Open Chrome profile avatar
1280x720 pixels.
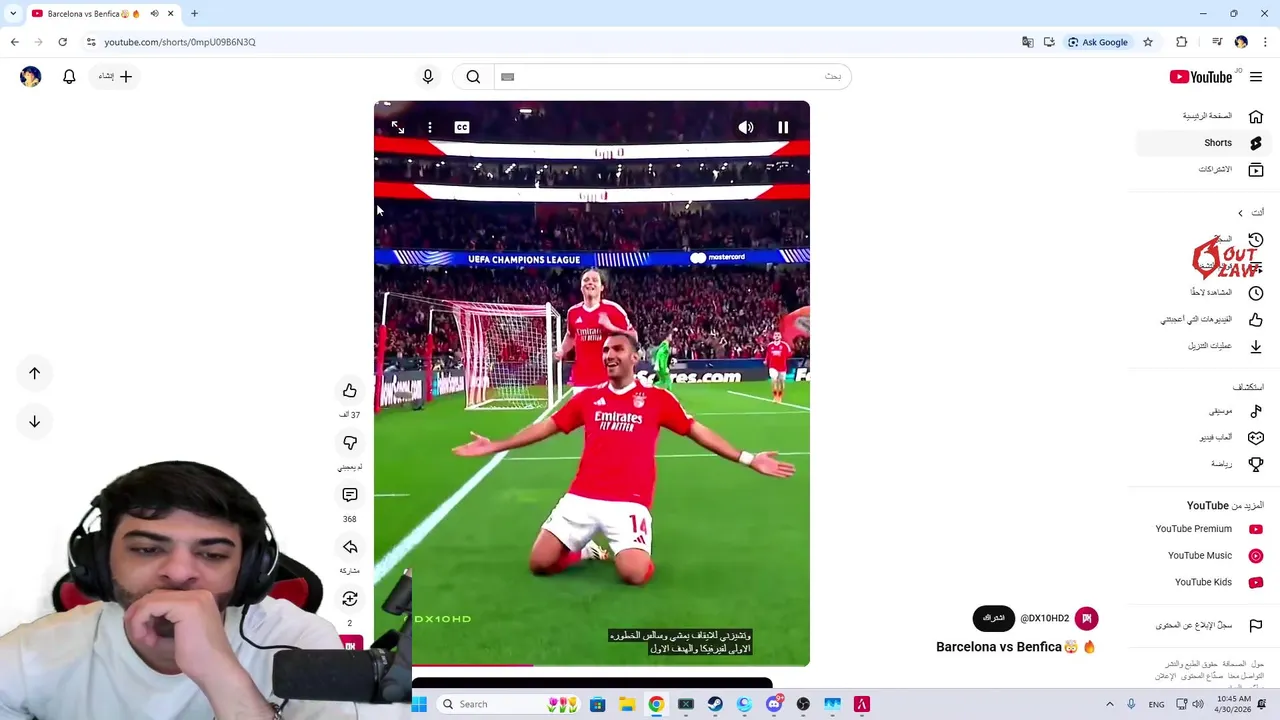(1241, 42)
